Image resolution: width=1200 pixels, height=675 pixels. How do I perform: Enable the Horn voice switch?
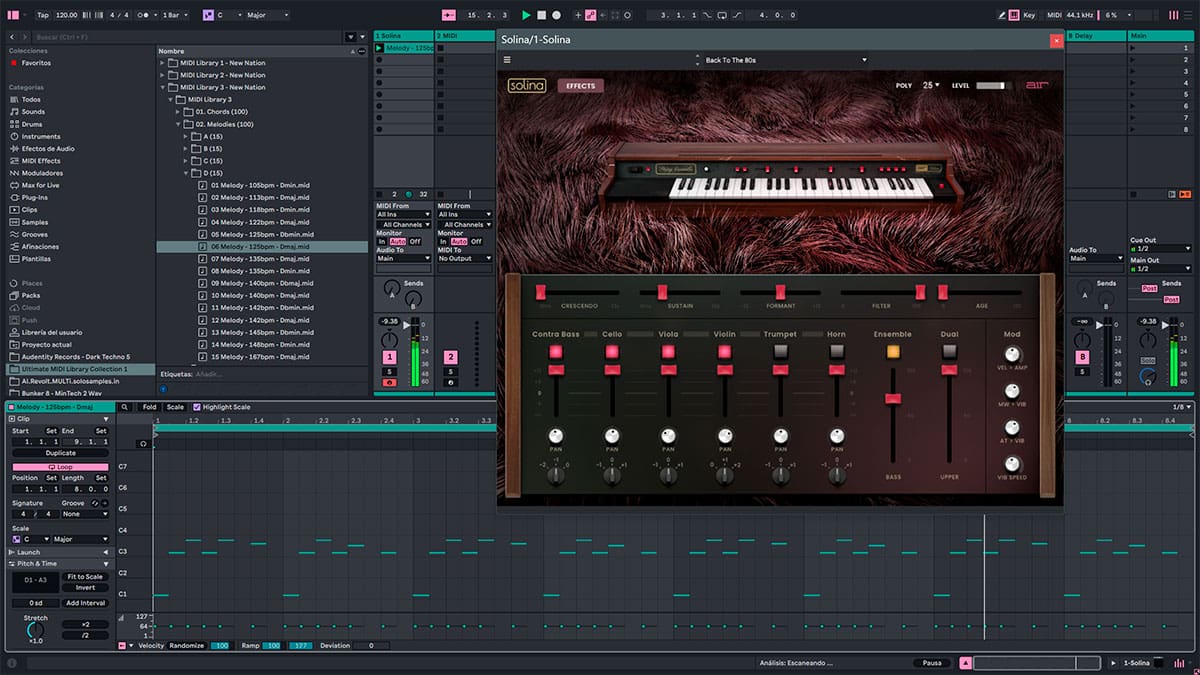pos(836,351)
